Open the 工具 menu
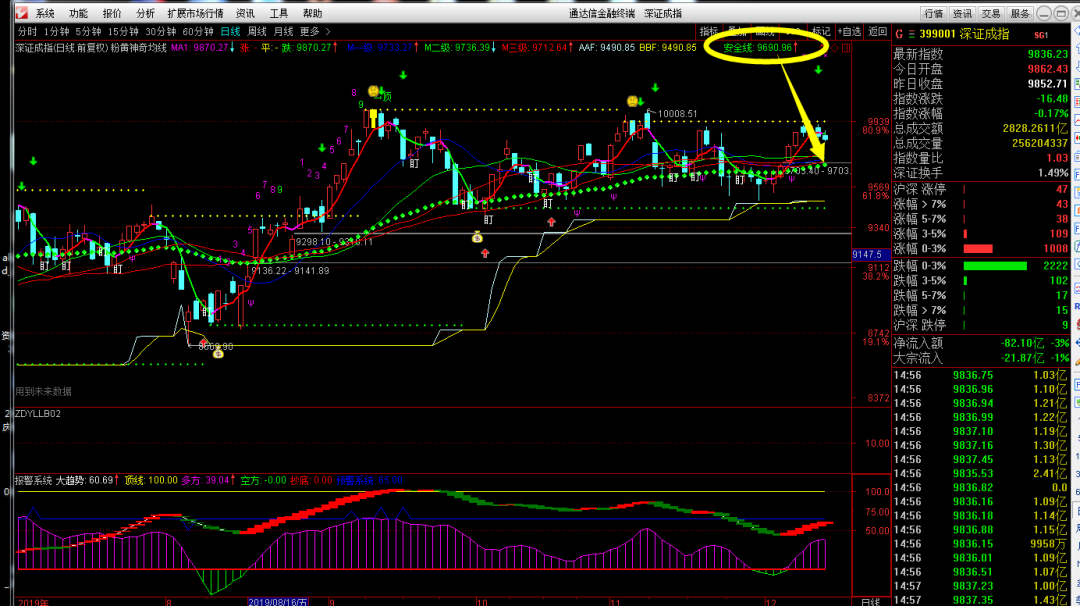1080x606 pixels. pos(279,13)
